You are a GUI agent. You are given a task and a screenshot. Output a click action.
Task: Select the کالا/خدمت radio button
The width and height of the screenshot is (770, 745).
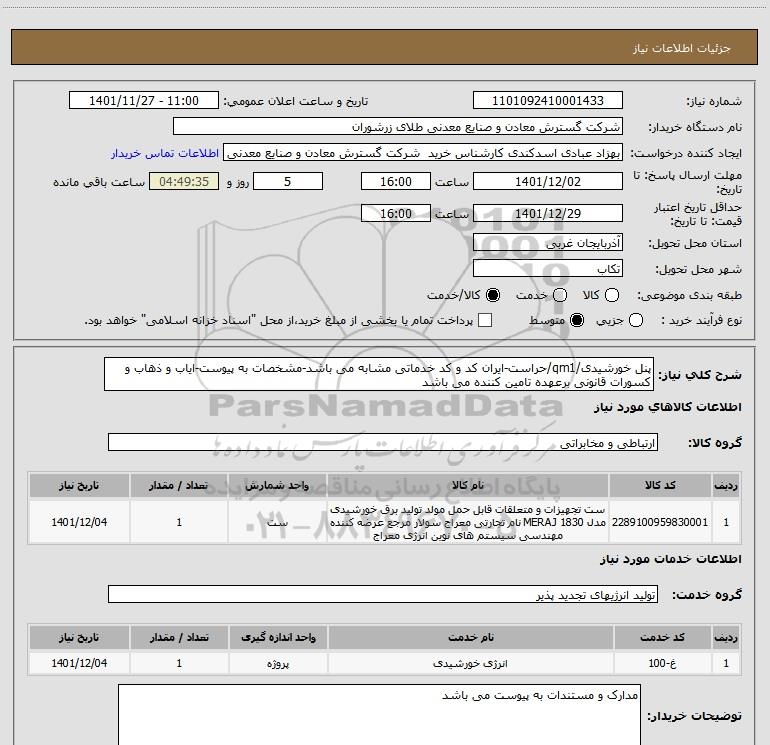[x=493, y=295]
